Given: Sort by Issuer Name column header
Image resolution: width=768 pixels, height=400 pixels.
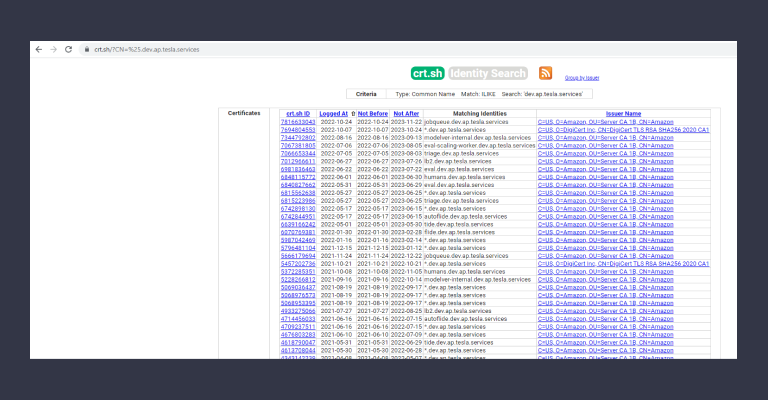Looking at the screenshot, I should (x=623, y=114).
